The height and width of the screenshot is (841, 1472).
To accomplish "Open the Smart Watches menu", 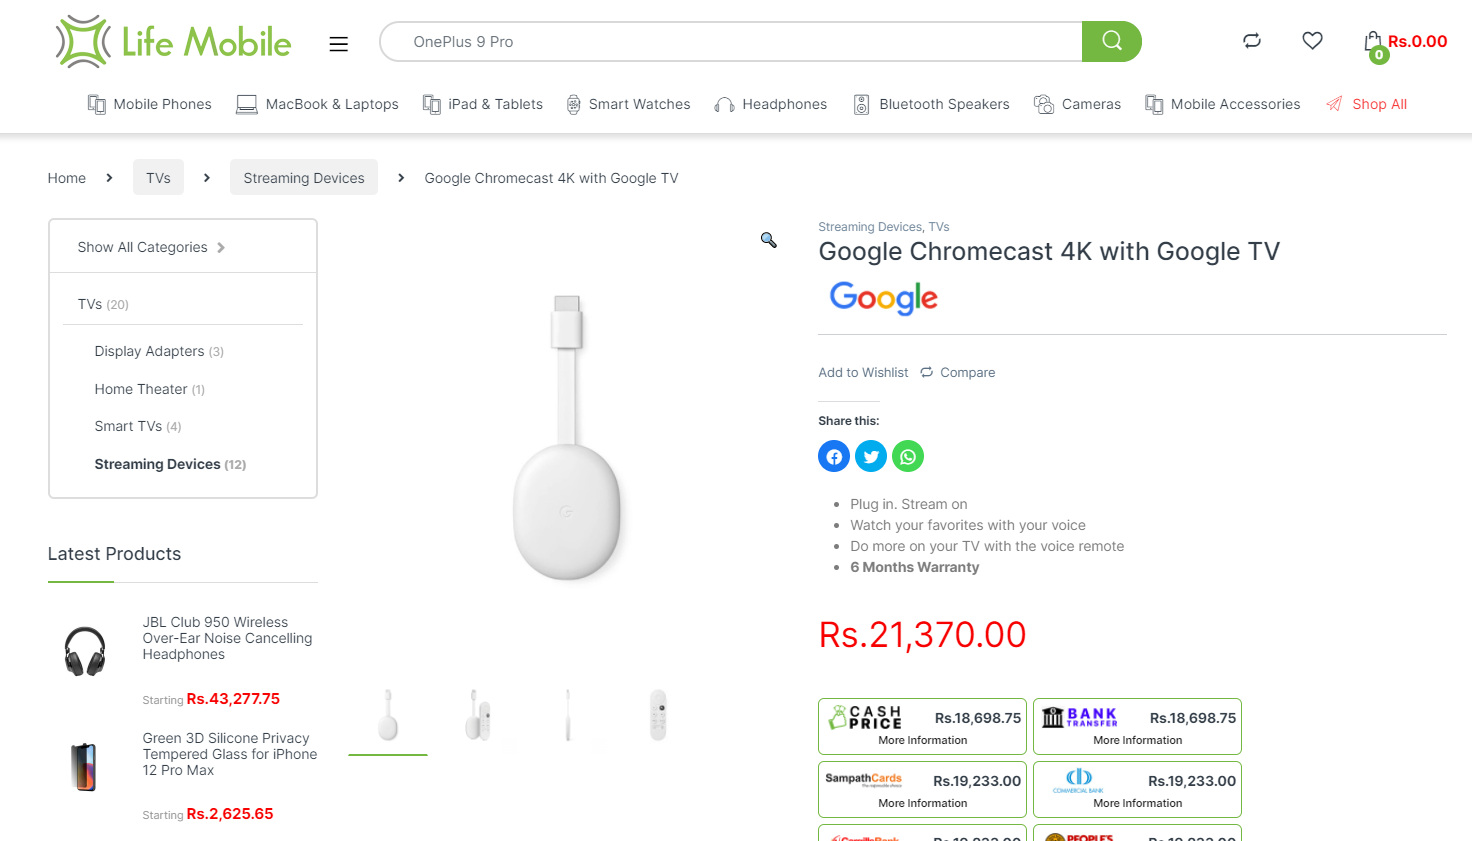I will pyautogui.click(x=628, y=104).
